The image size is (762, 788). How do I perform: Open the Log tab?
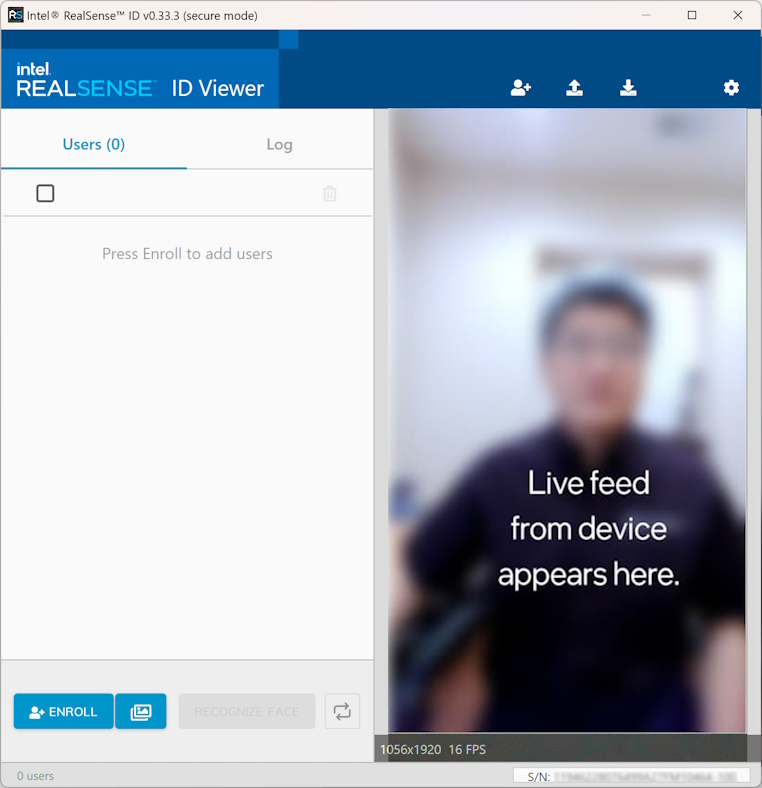click(x=279, y=144)
